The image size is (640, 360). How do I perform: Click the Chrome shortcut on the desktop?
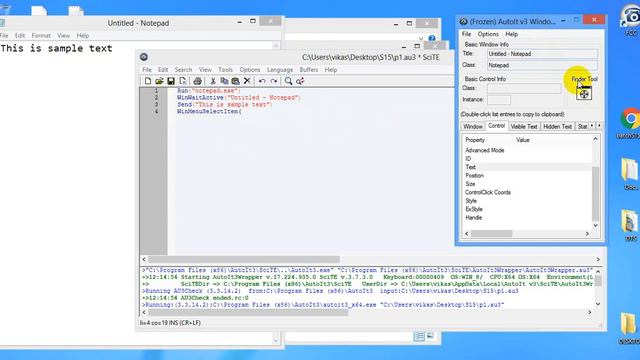click(630, 120)
